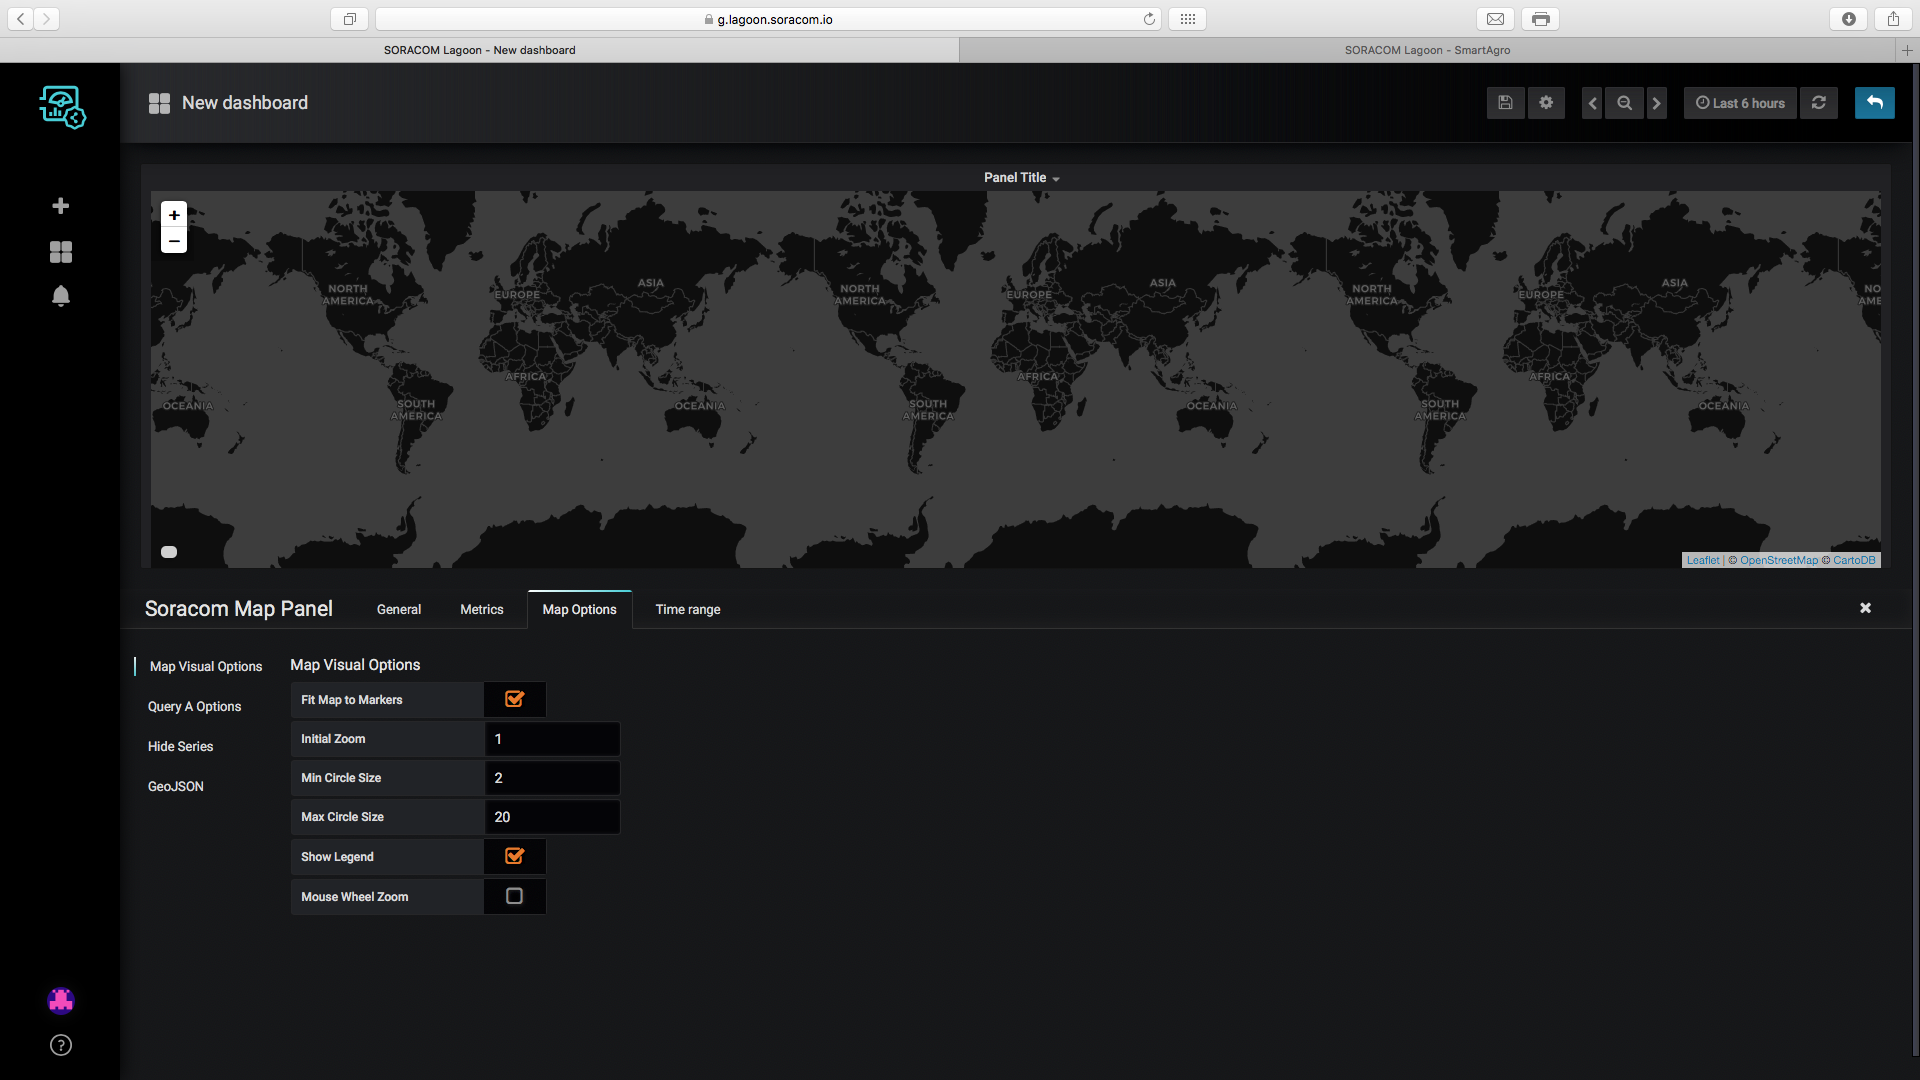
Task: Open the help question mark icon
Action: pyautogui.click(x=61, y=1045)
